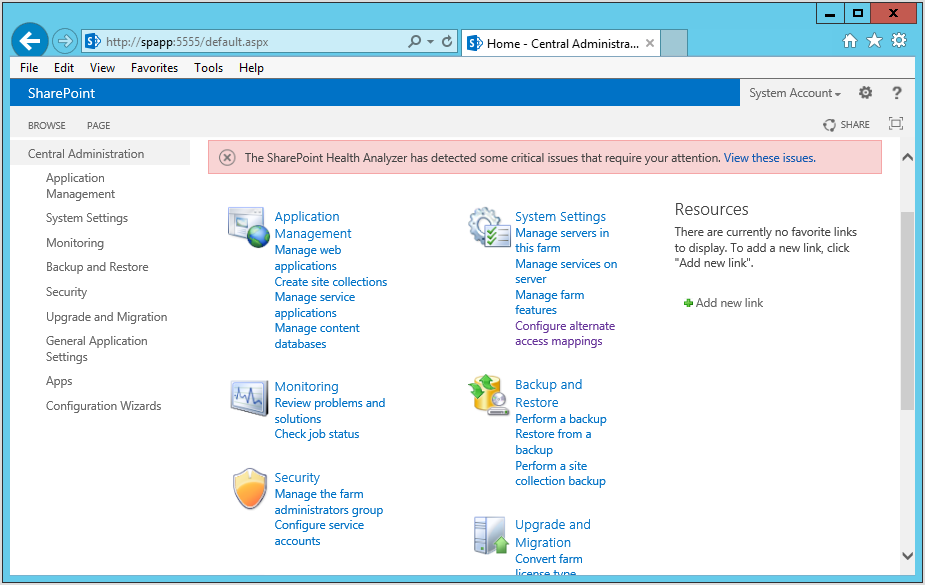Open Manage web applications link
925x585 pixels.
coord(307,258)
